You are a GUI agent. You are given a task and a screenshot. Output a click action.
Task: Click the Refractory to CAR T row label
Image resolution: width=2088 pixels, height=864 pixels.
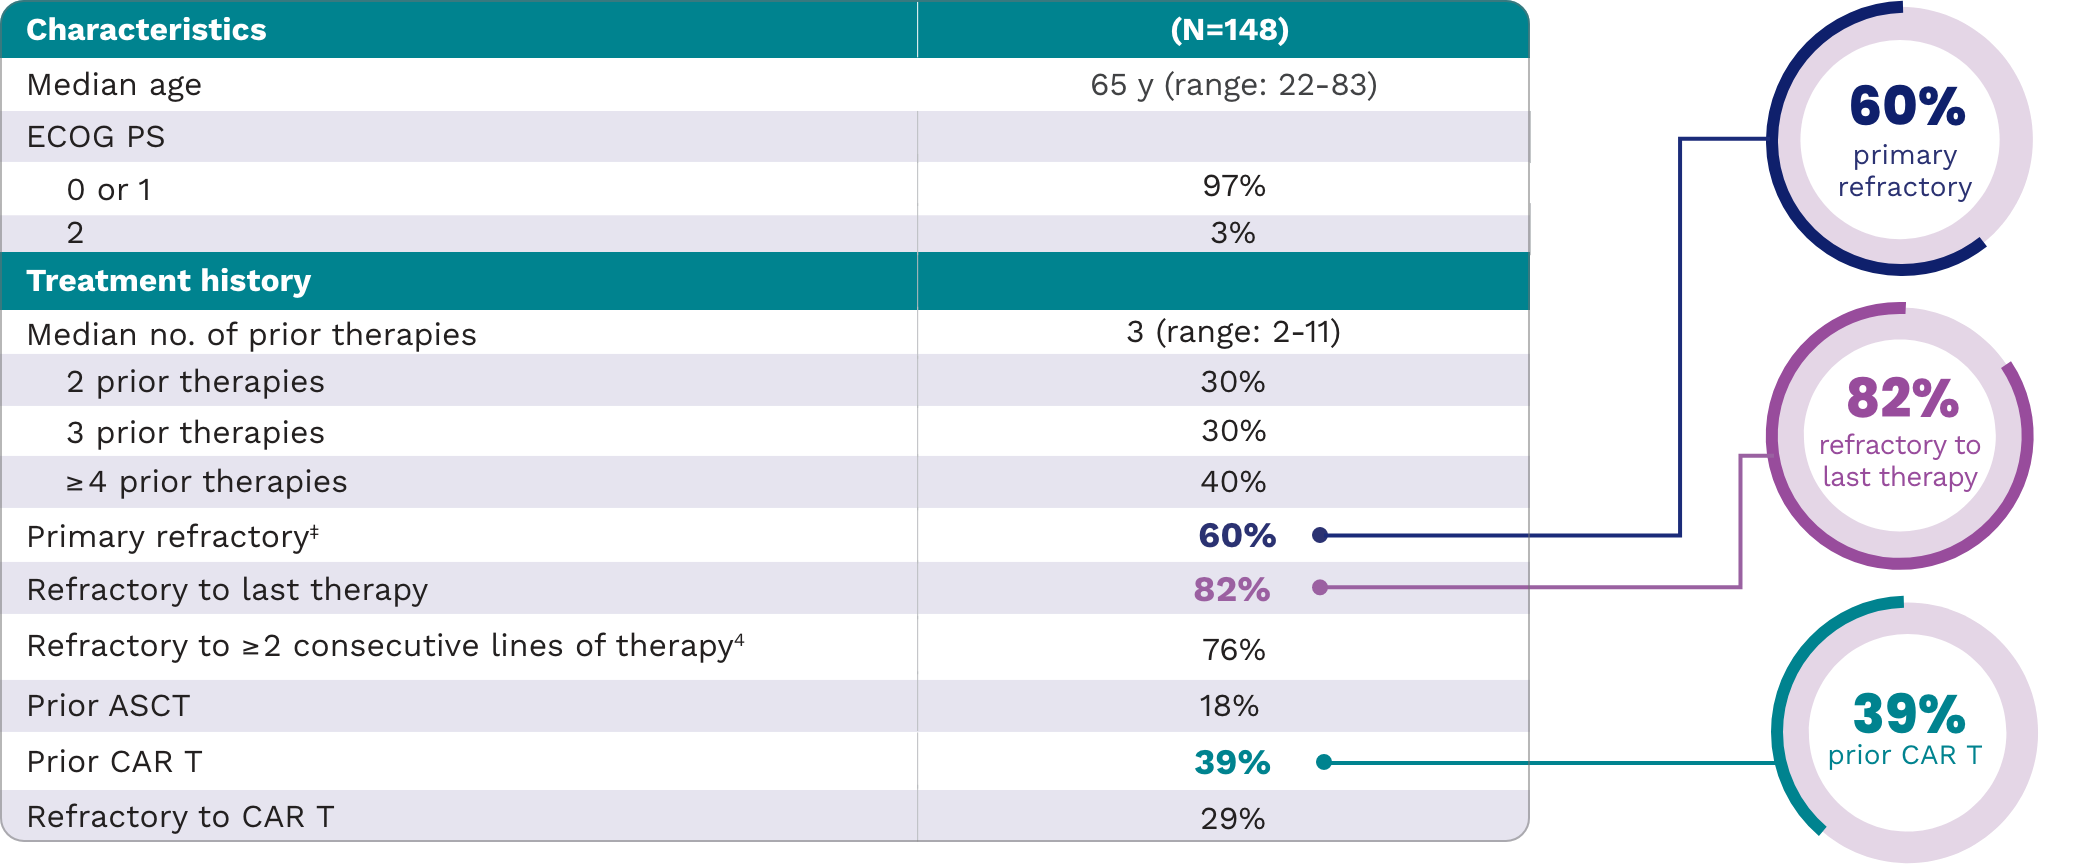(x=180, y=817)
